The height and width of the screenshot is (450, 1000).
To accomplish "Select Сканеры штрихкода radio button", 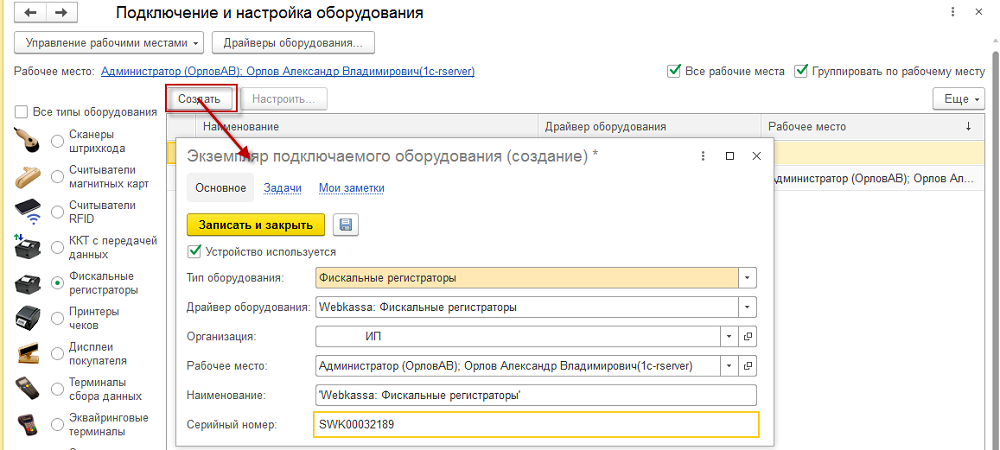I will click(x=57, y=142).
